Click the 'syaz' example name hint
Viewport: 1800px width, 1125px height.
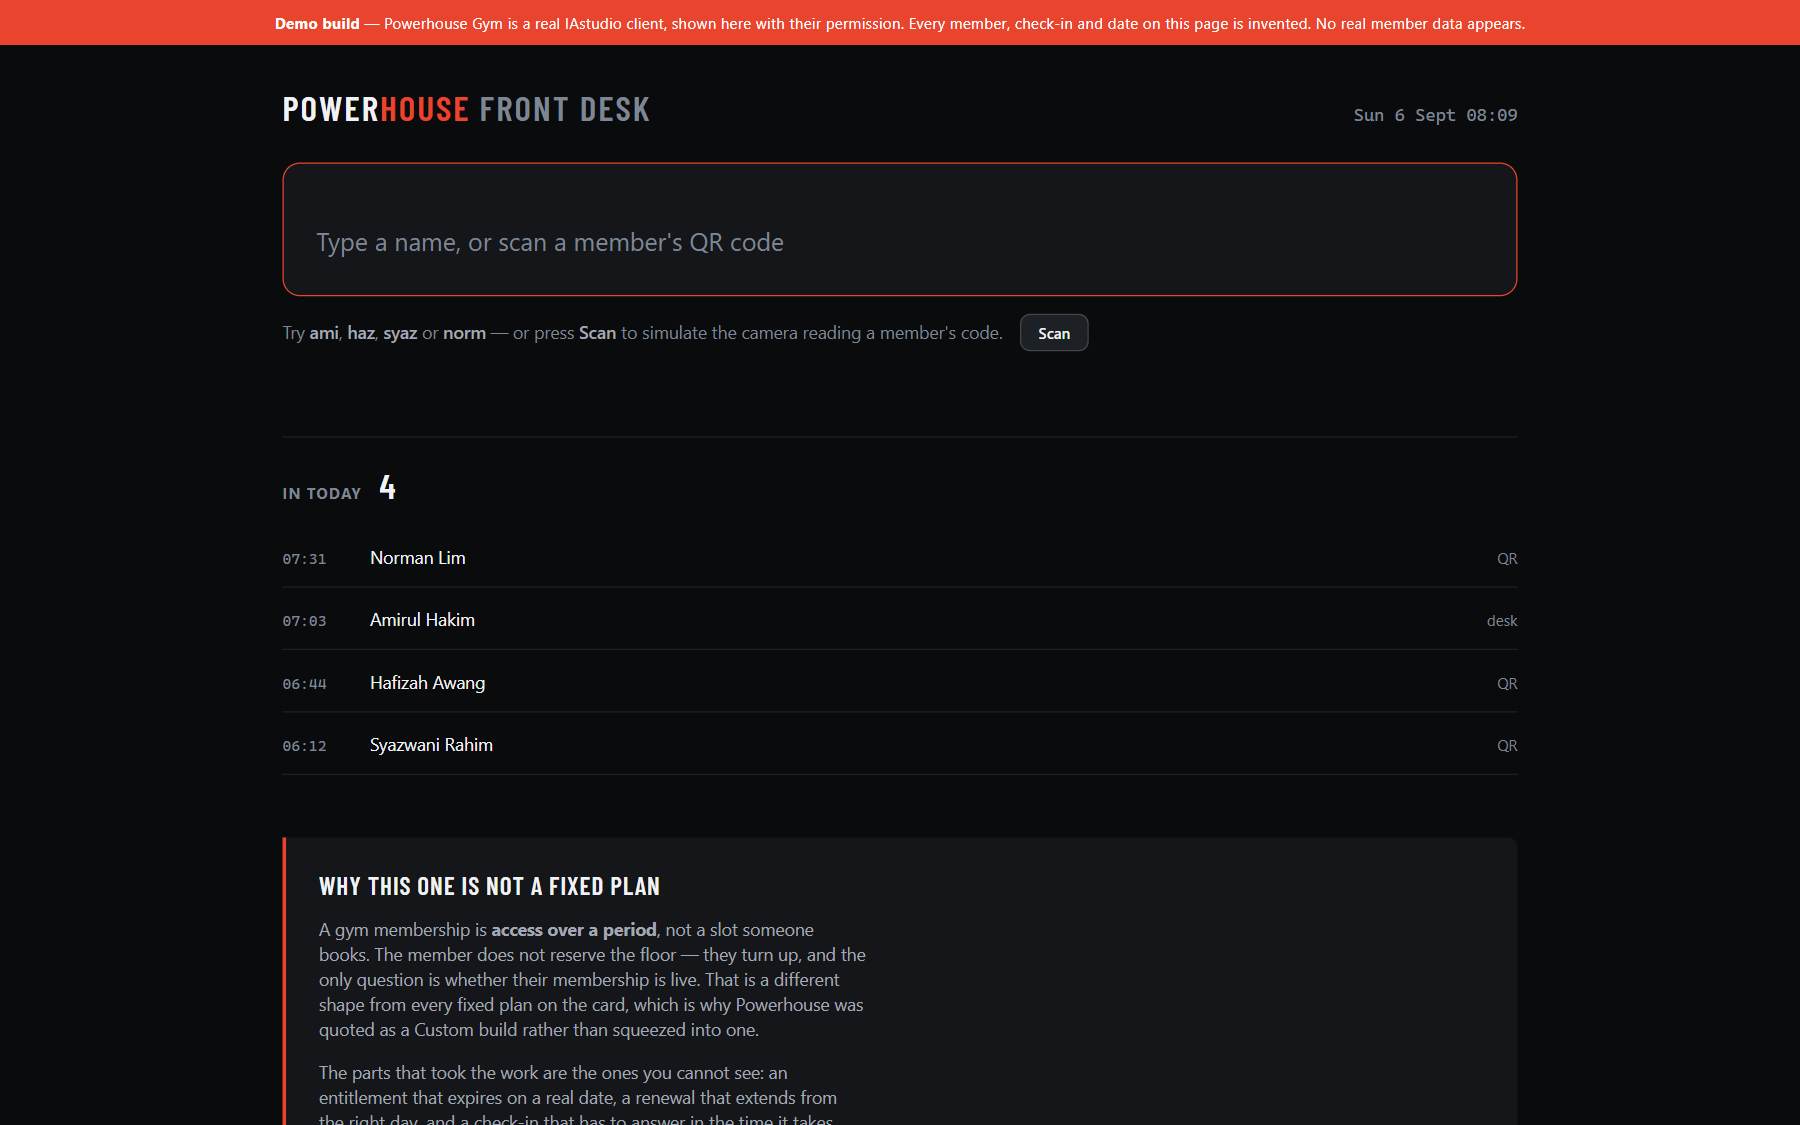(400, 333)
